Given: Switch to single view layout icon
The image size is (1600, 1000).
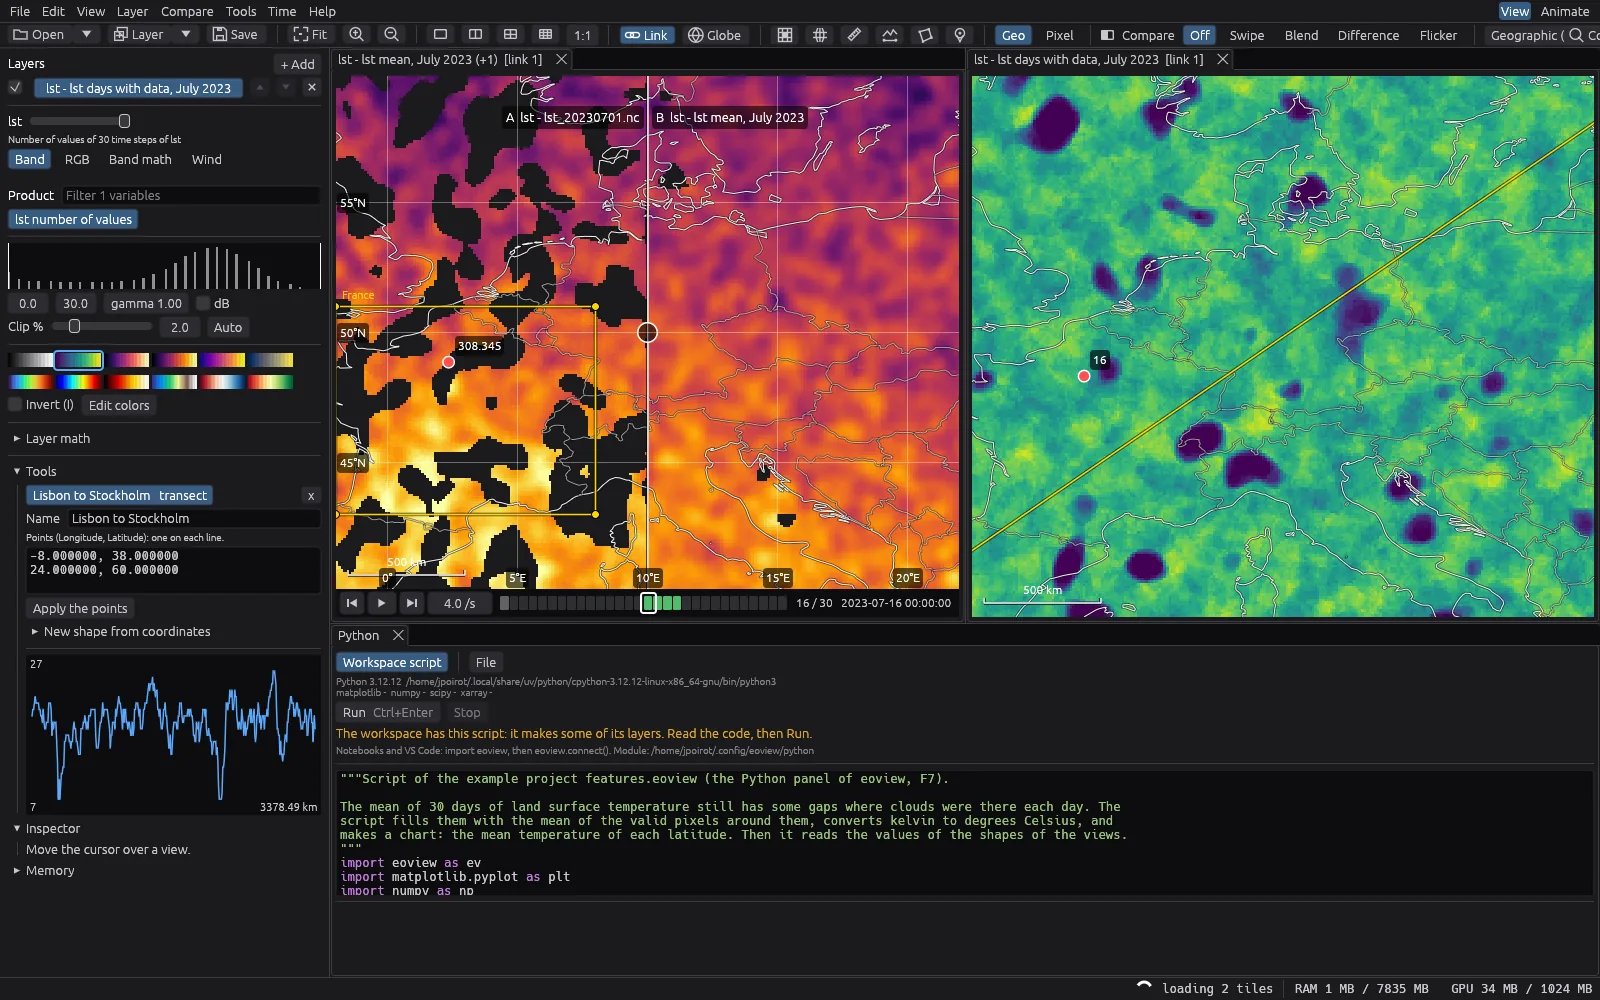Looking at the screenshot, I should point(440,35).
